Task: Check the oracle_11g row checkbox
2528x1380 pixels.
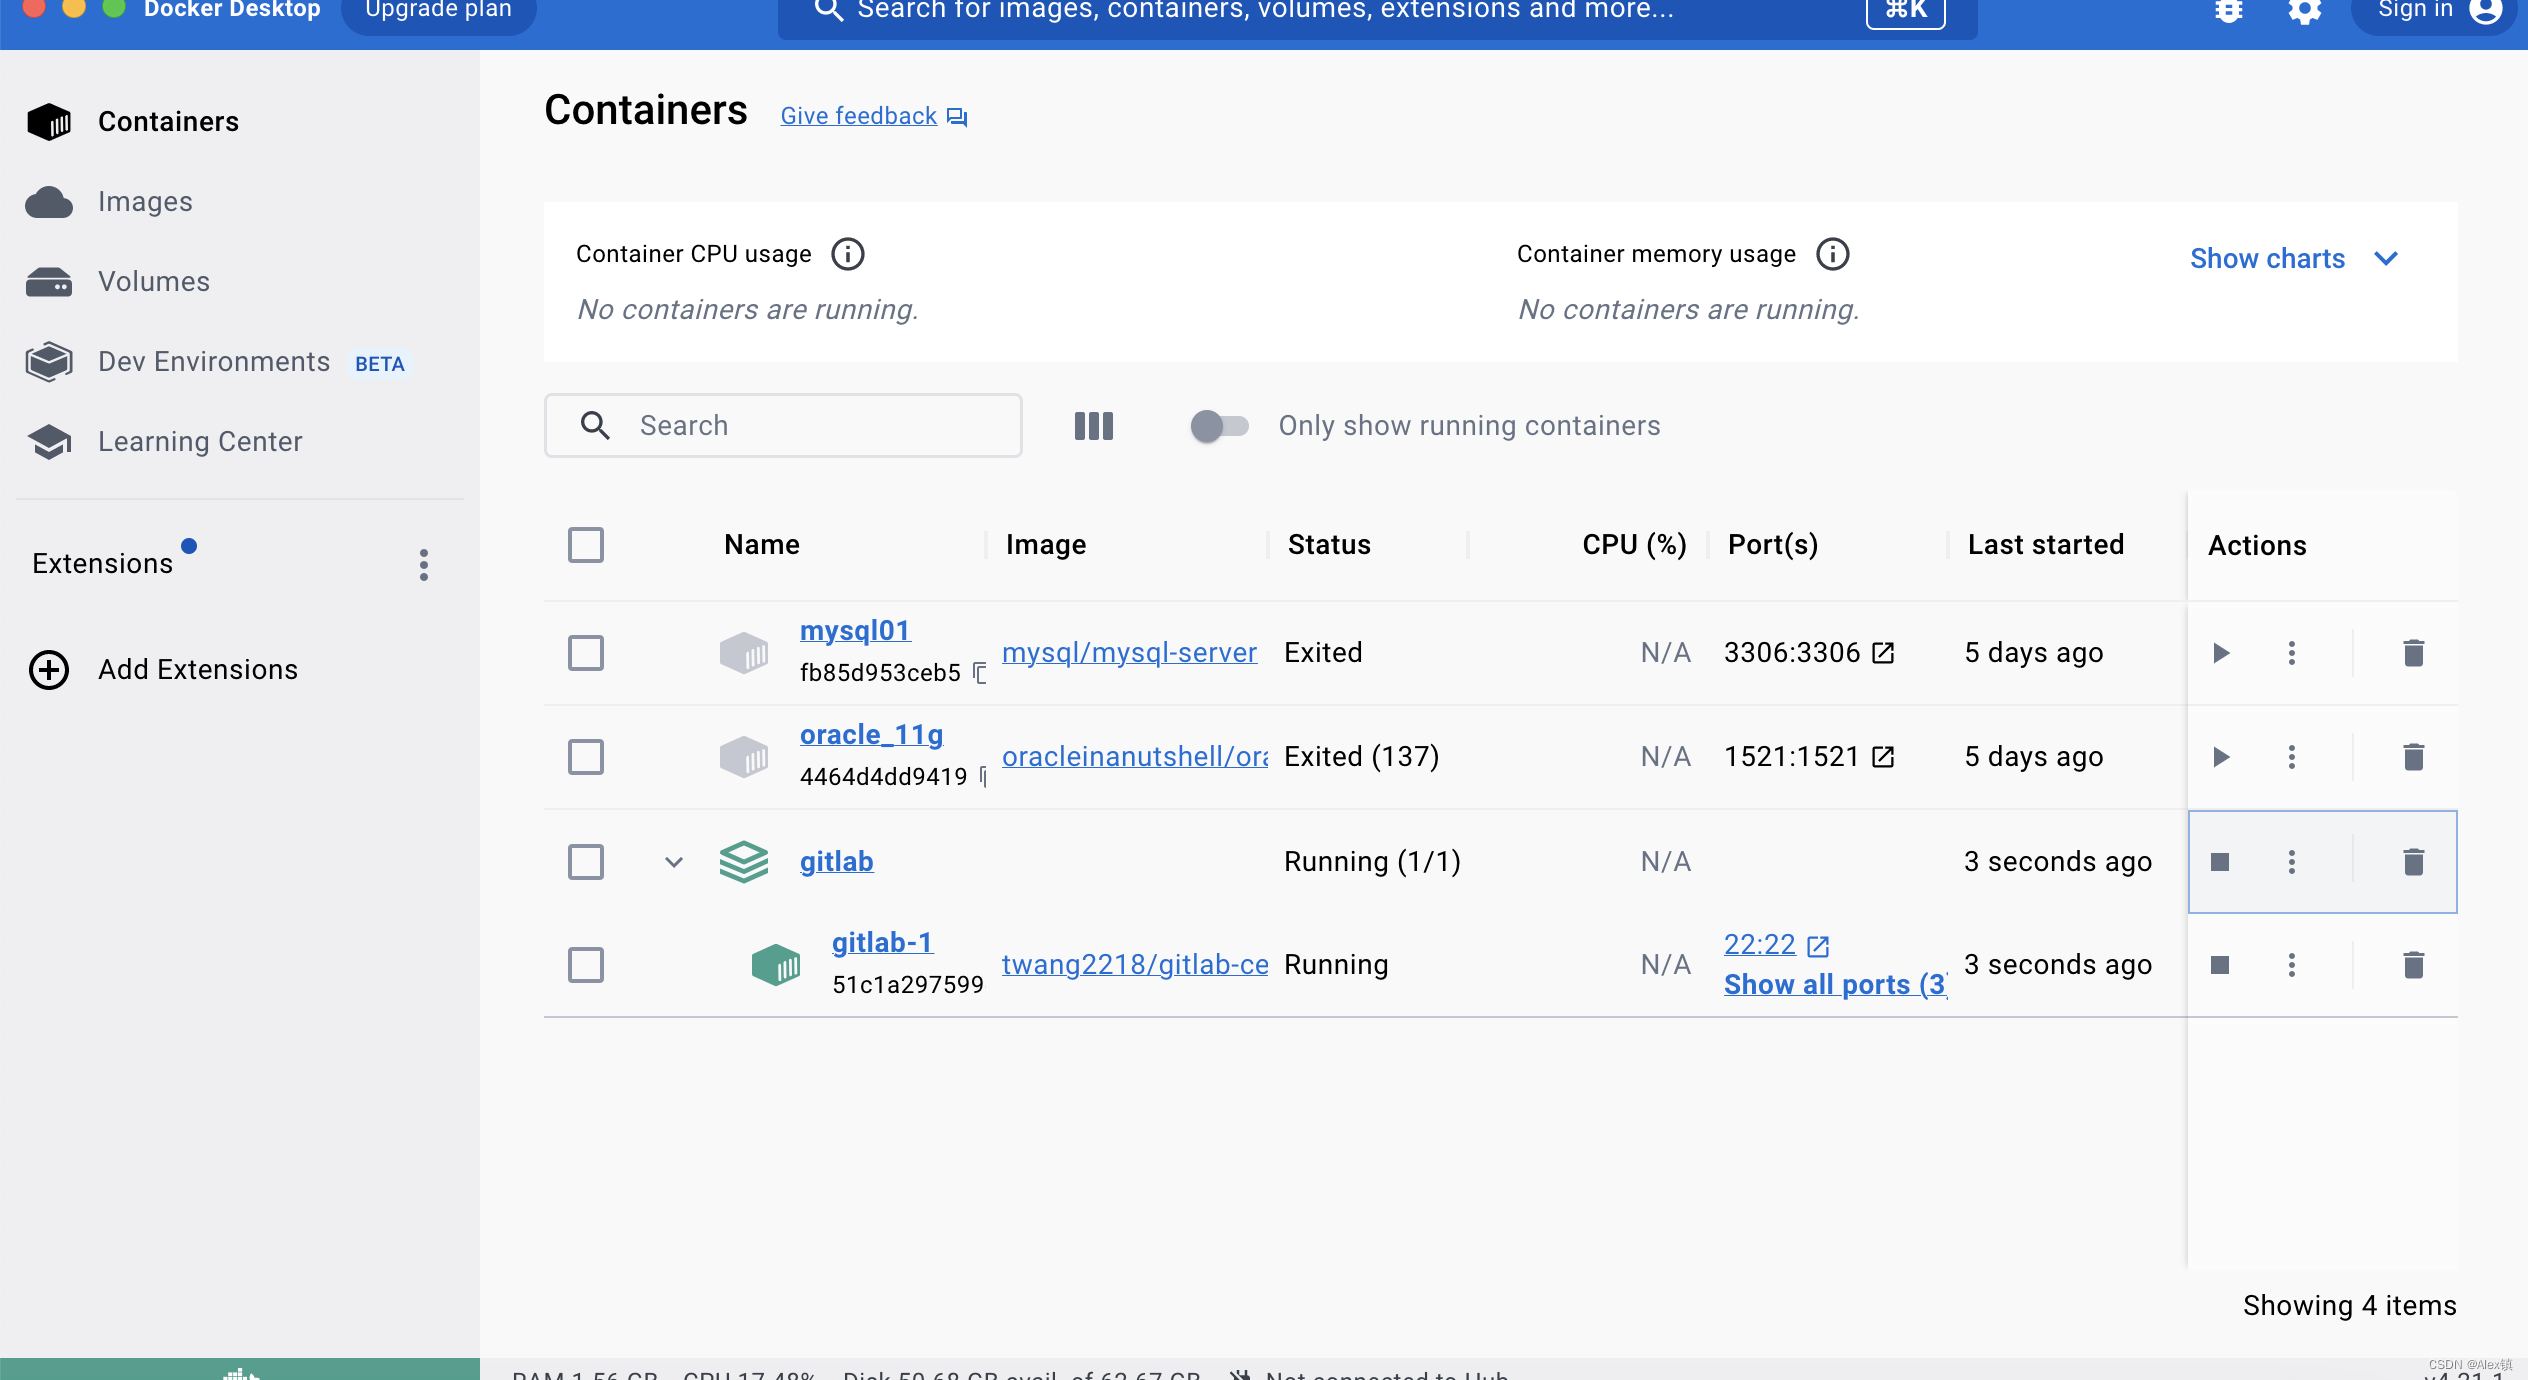Action: (x=586, y=757)
